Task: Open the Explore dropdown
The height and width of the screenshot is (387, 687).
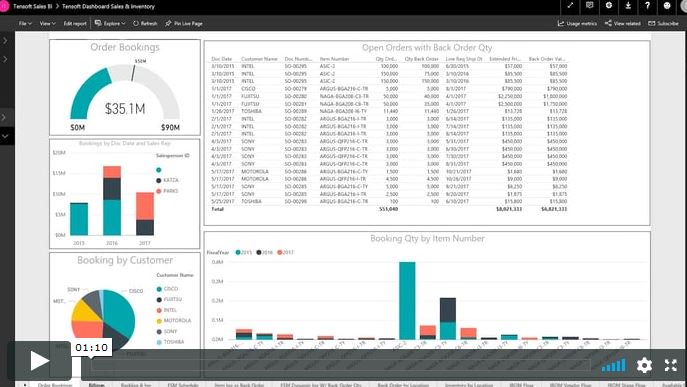Action: tap(110, 23)
